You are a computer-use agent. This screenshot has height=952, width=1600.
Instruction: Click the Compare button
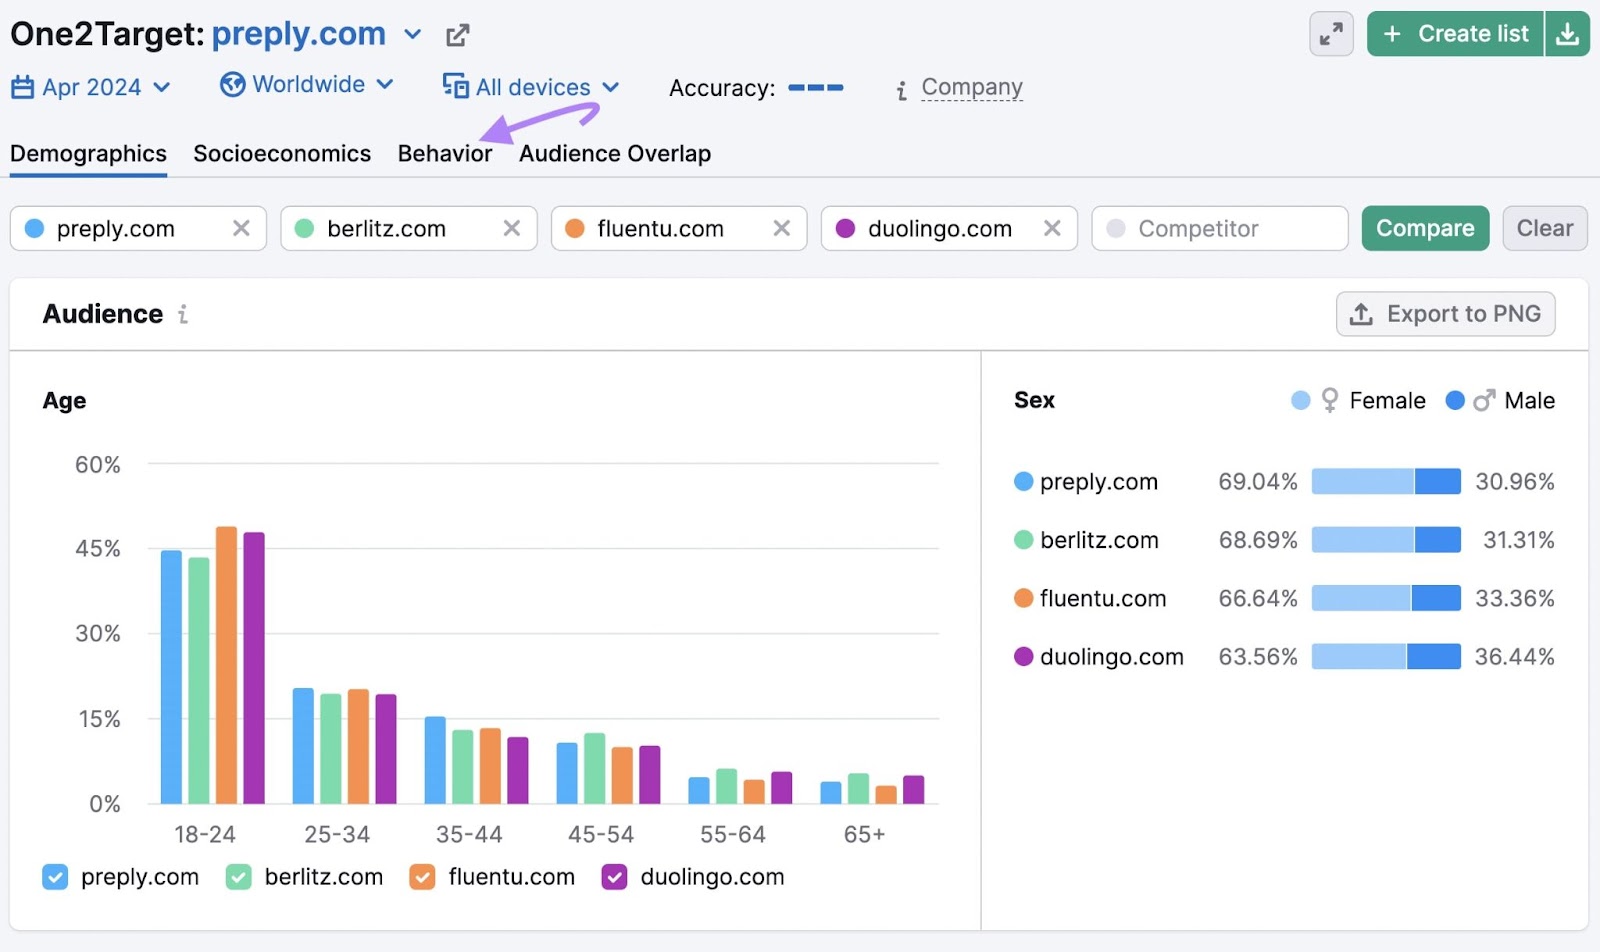click(1424, 228)
